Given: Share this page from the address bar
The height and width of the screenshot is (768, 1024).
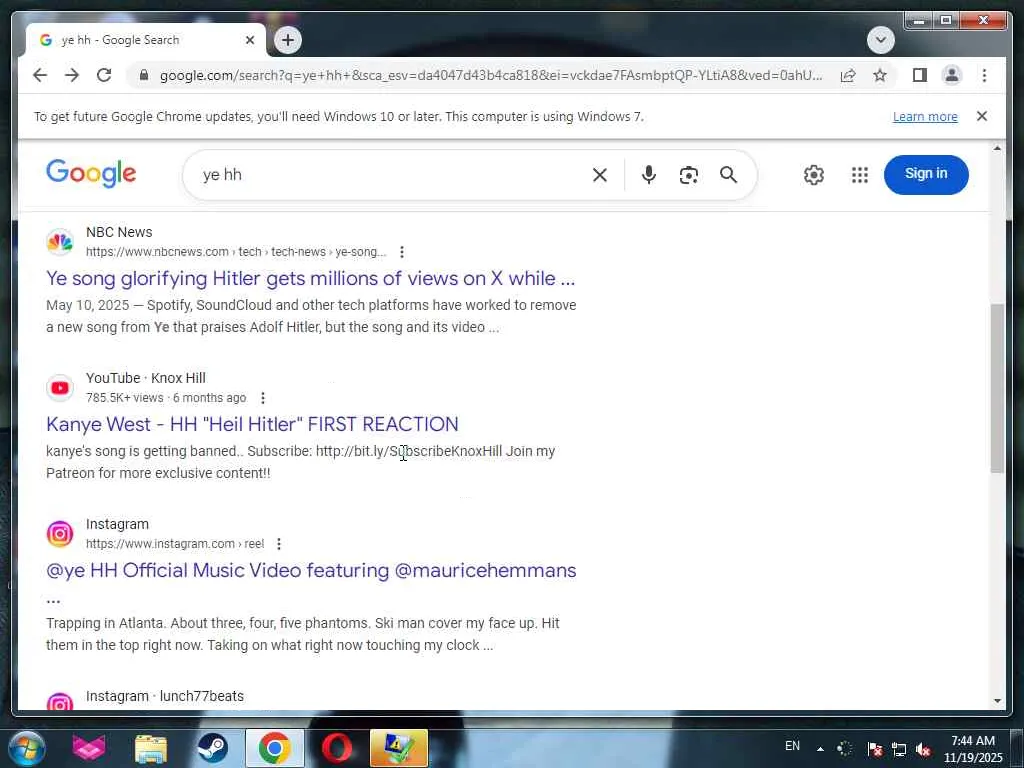Looking at the screenshot, I should coord(848,75).
